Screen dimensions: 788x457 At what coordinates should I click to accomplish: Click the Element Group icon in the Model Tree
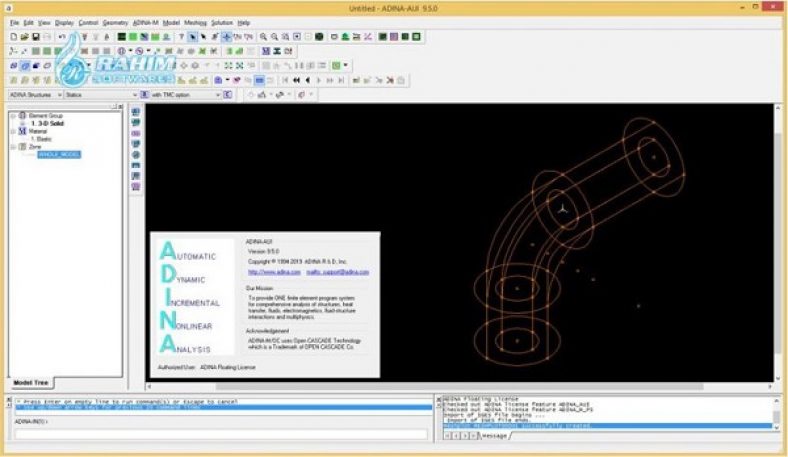coord(22,116)
